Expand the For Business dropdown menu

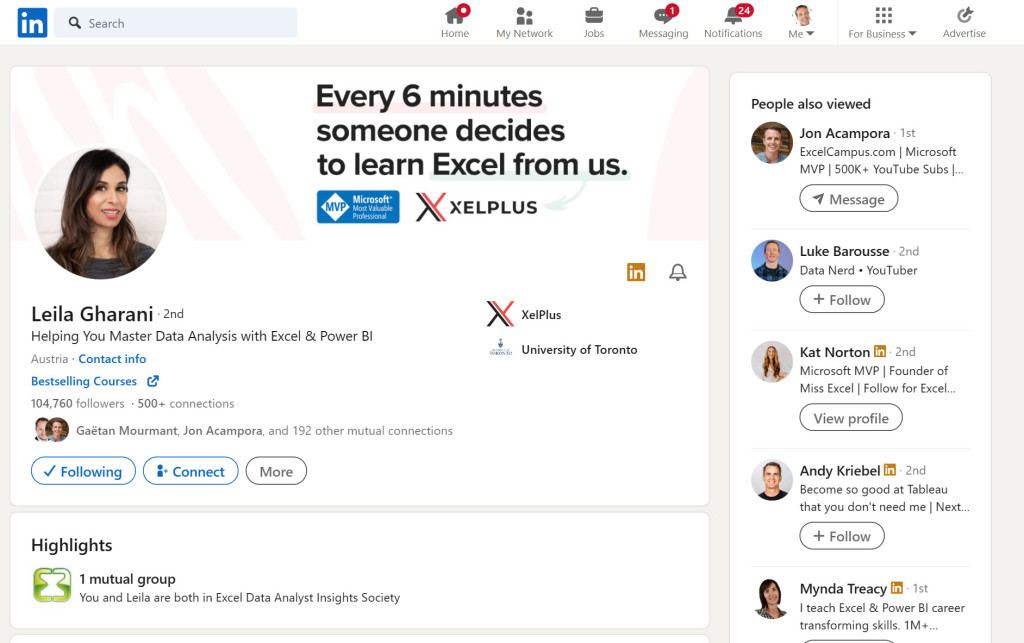tap(882, 23)
